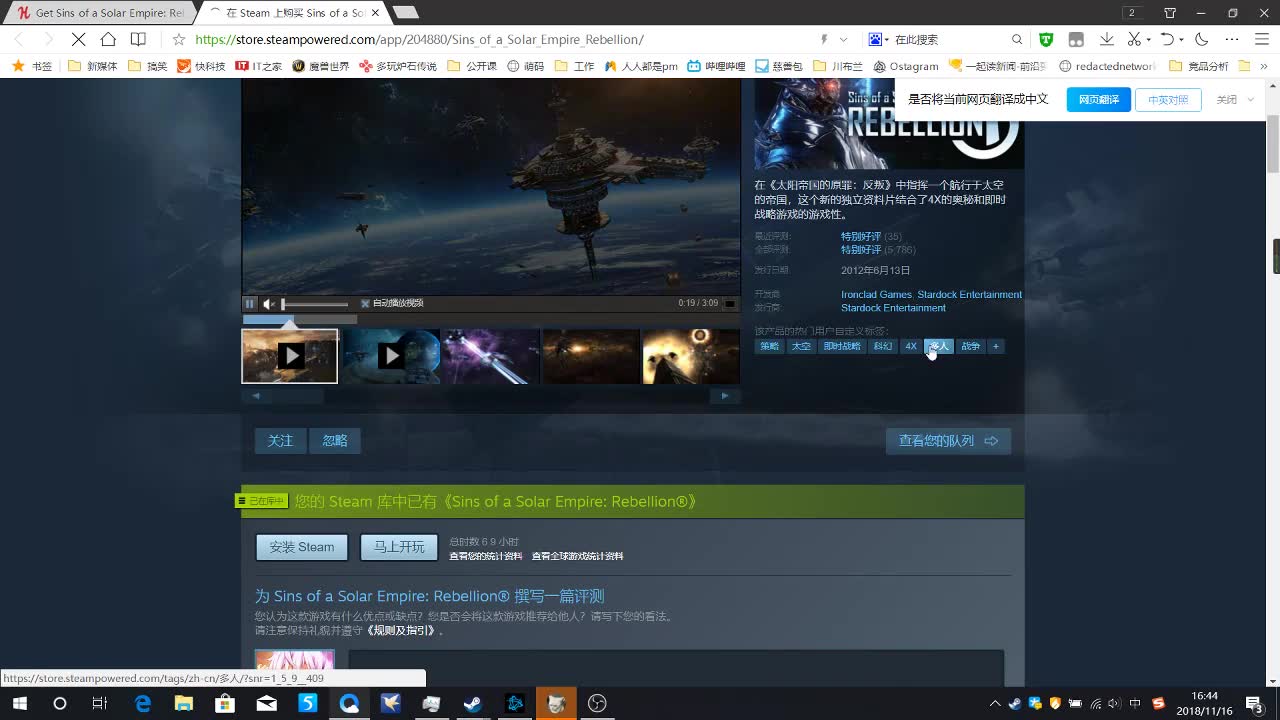Image resolution: width=1280 pixels, height=720 pixels.
Task: Open Steam from the Windows taskbar
Action: click(x=472, y=703)
